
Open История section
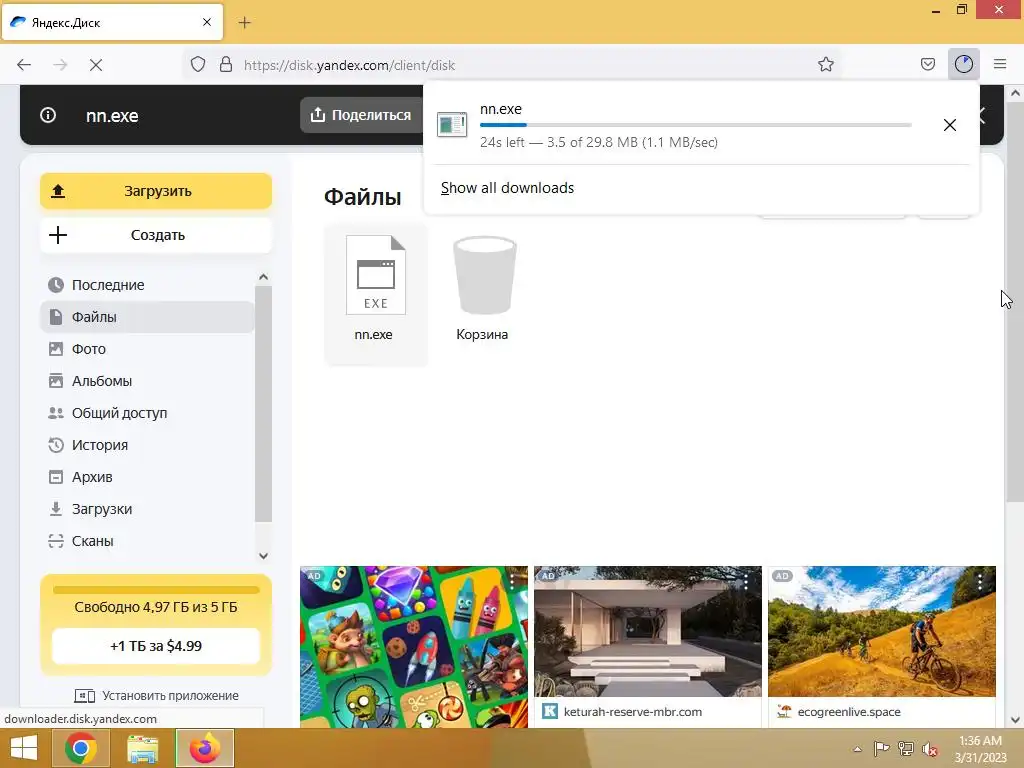click(148, 445)
